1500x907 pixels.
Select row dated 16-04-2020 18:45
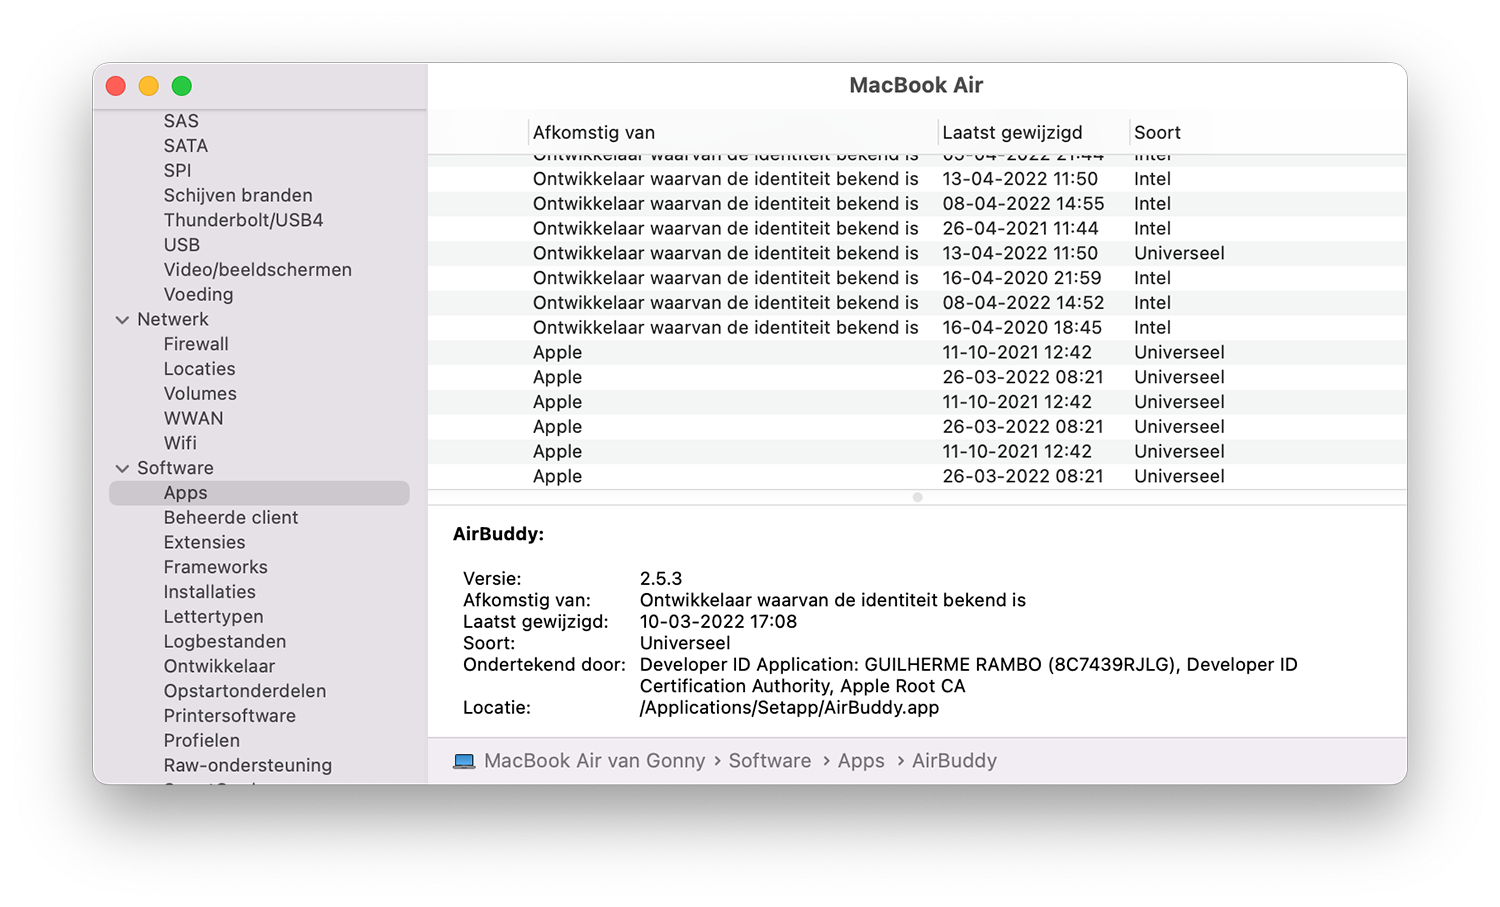click(x=917, y=328)
